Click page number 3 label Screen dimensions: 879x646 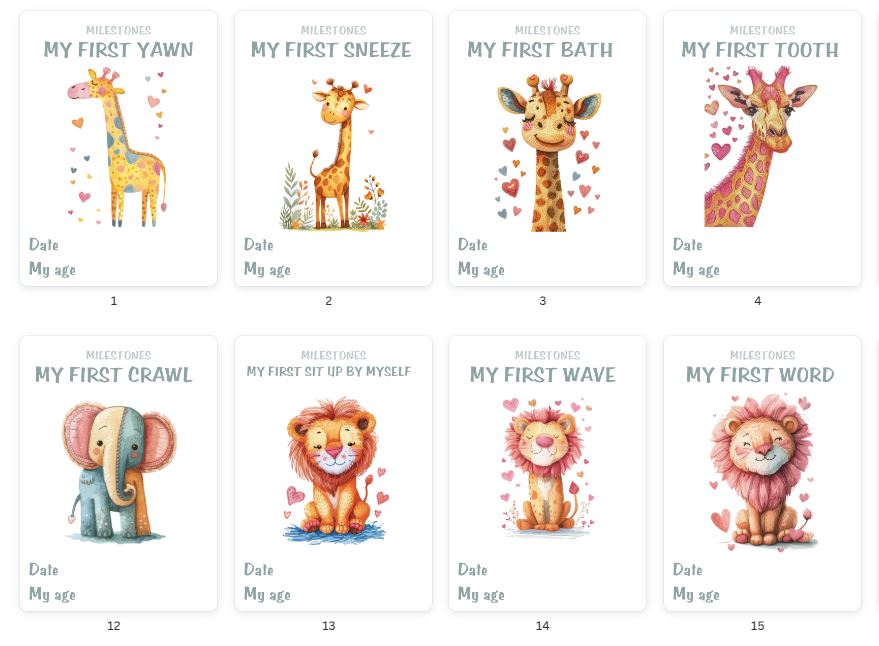point(543,301)
